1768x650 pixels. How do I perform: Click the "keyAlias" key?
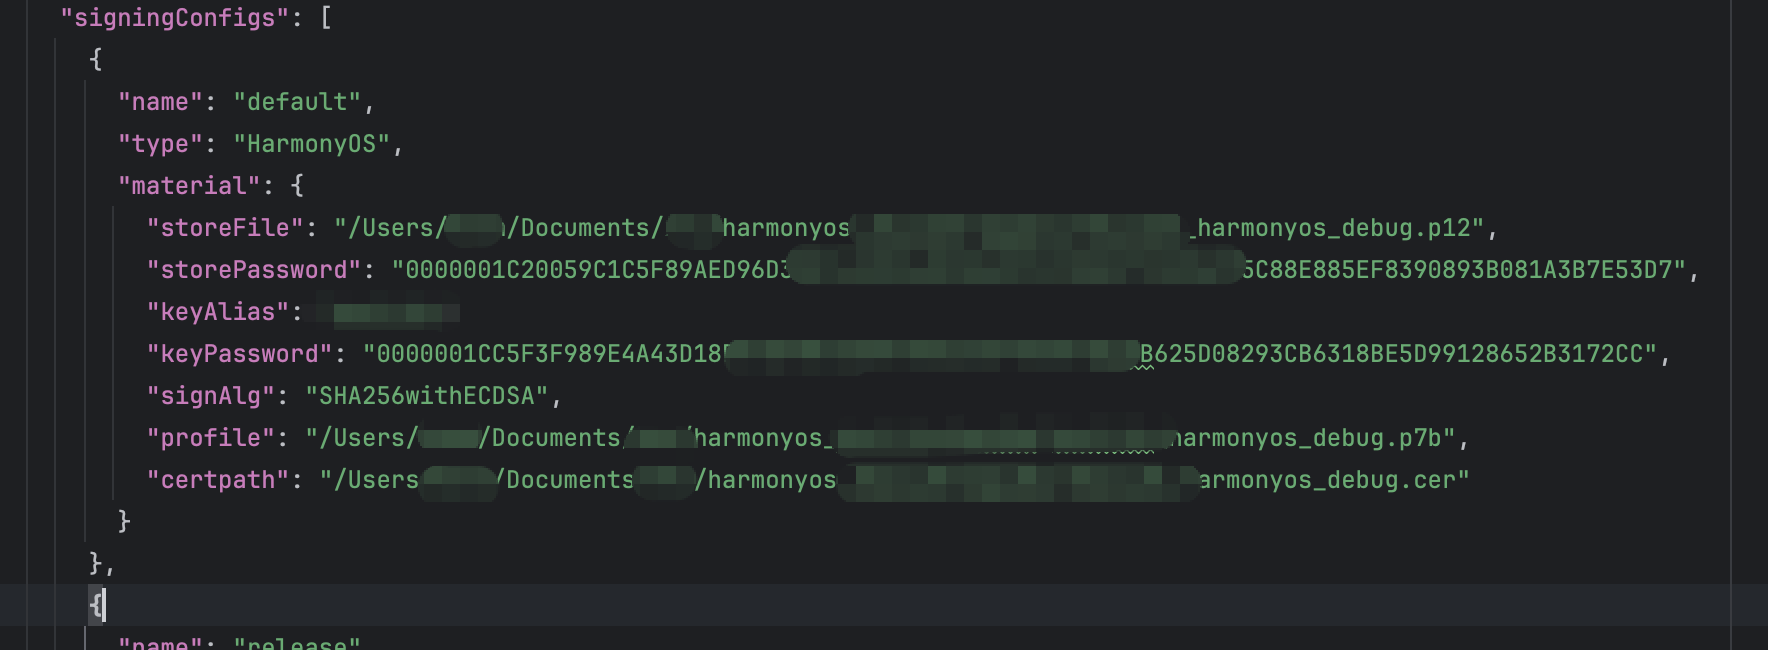(x=218, y=312)
